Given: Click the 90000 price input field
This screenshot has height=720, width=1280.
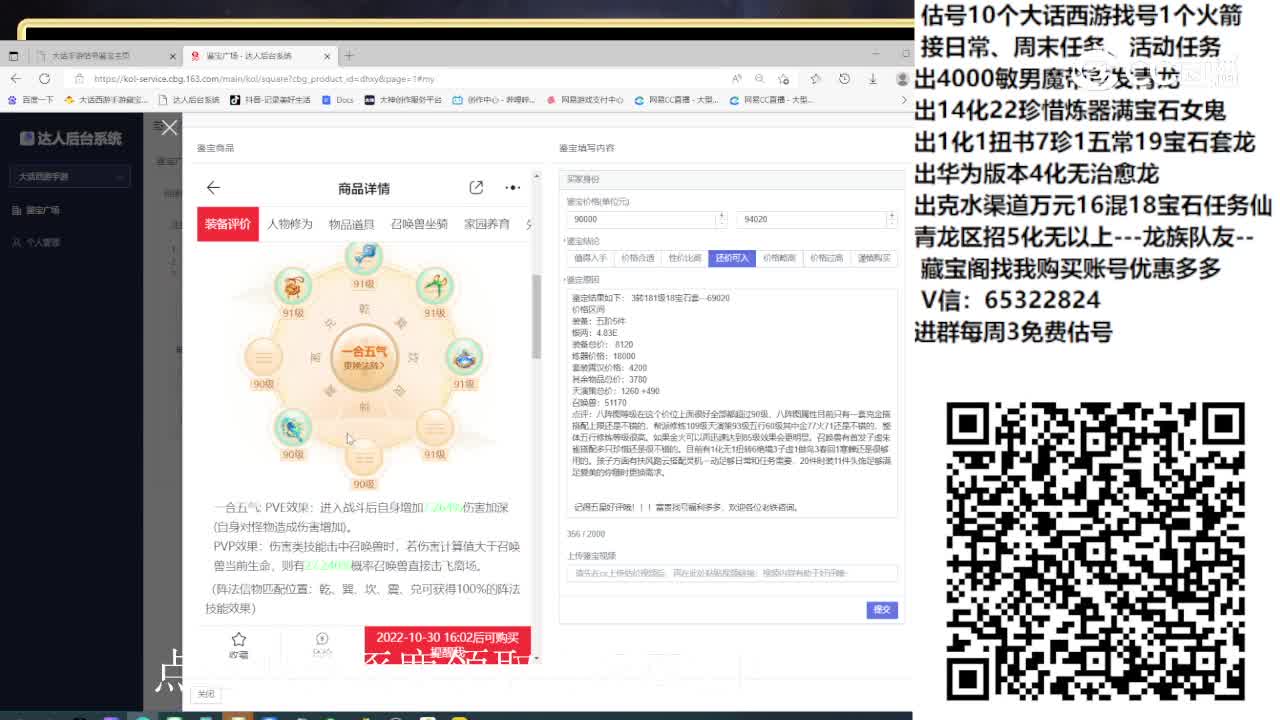Looking at the screenshot, I should [x=641, y=219].
